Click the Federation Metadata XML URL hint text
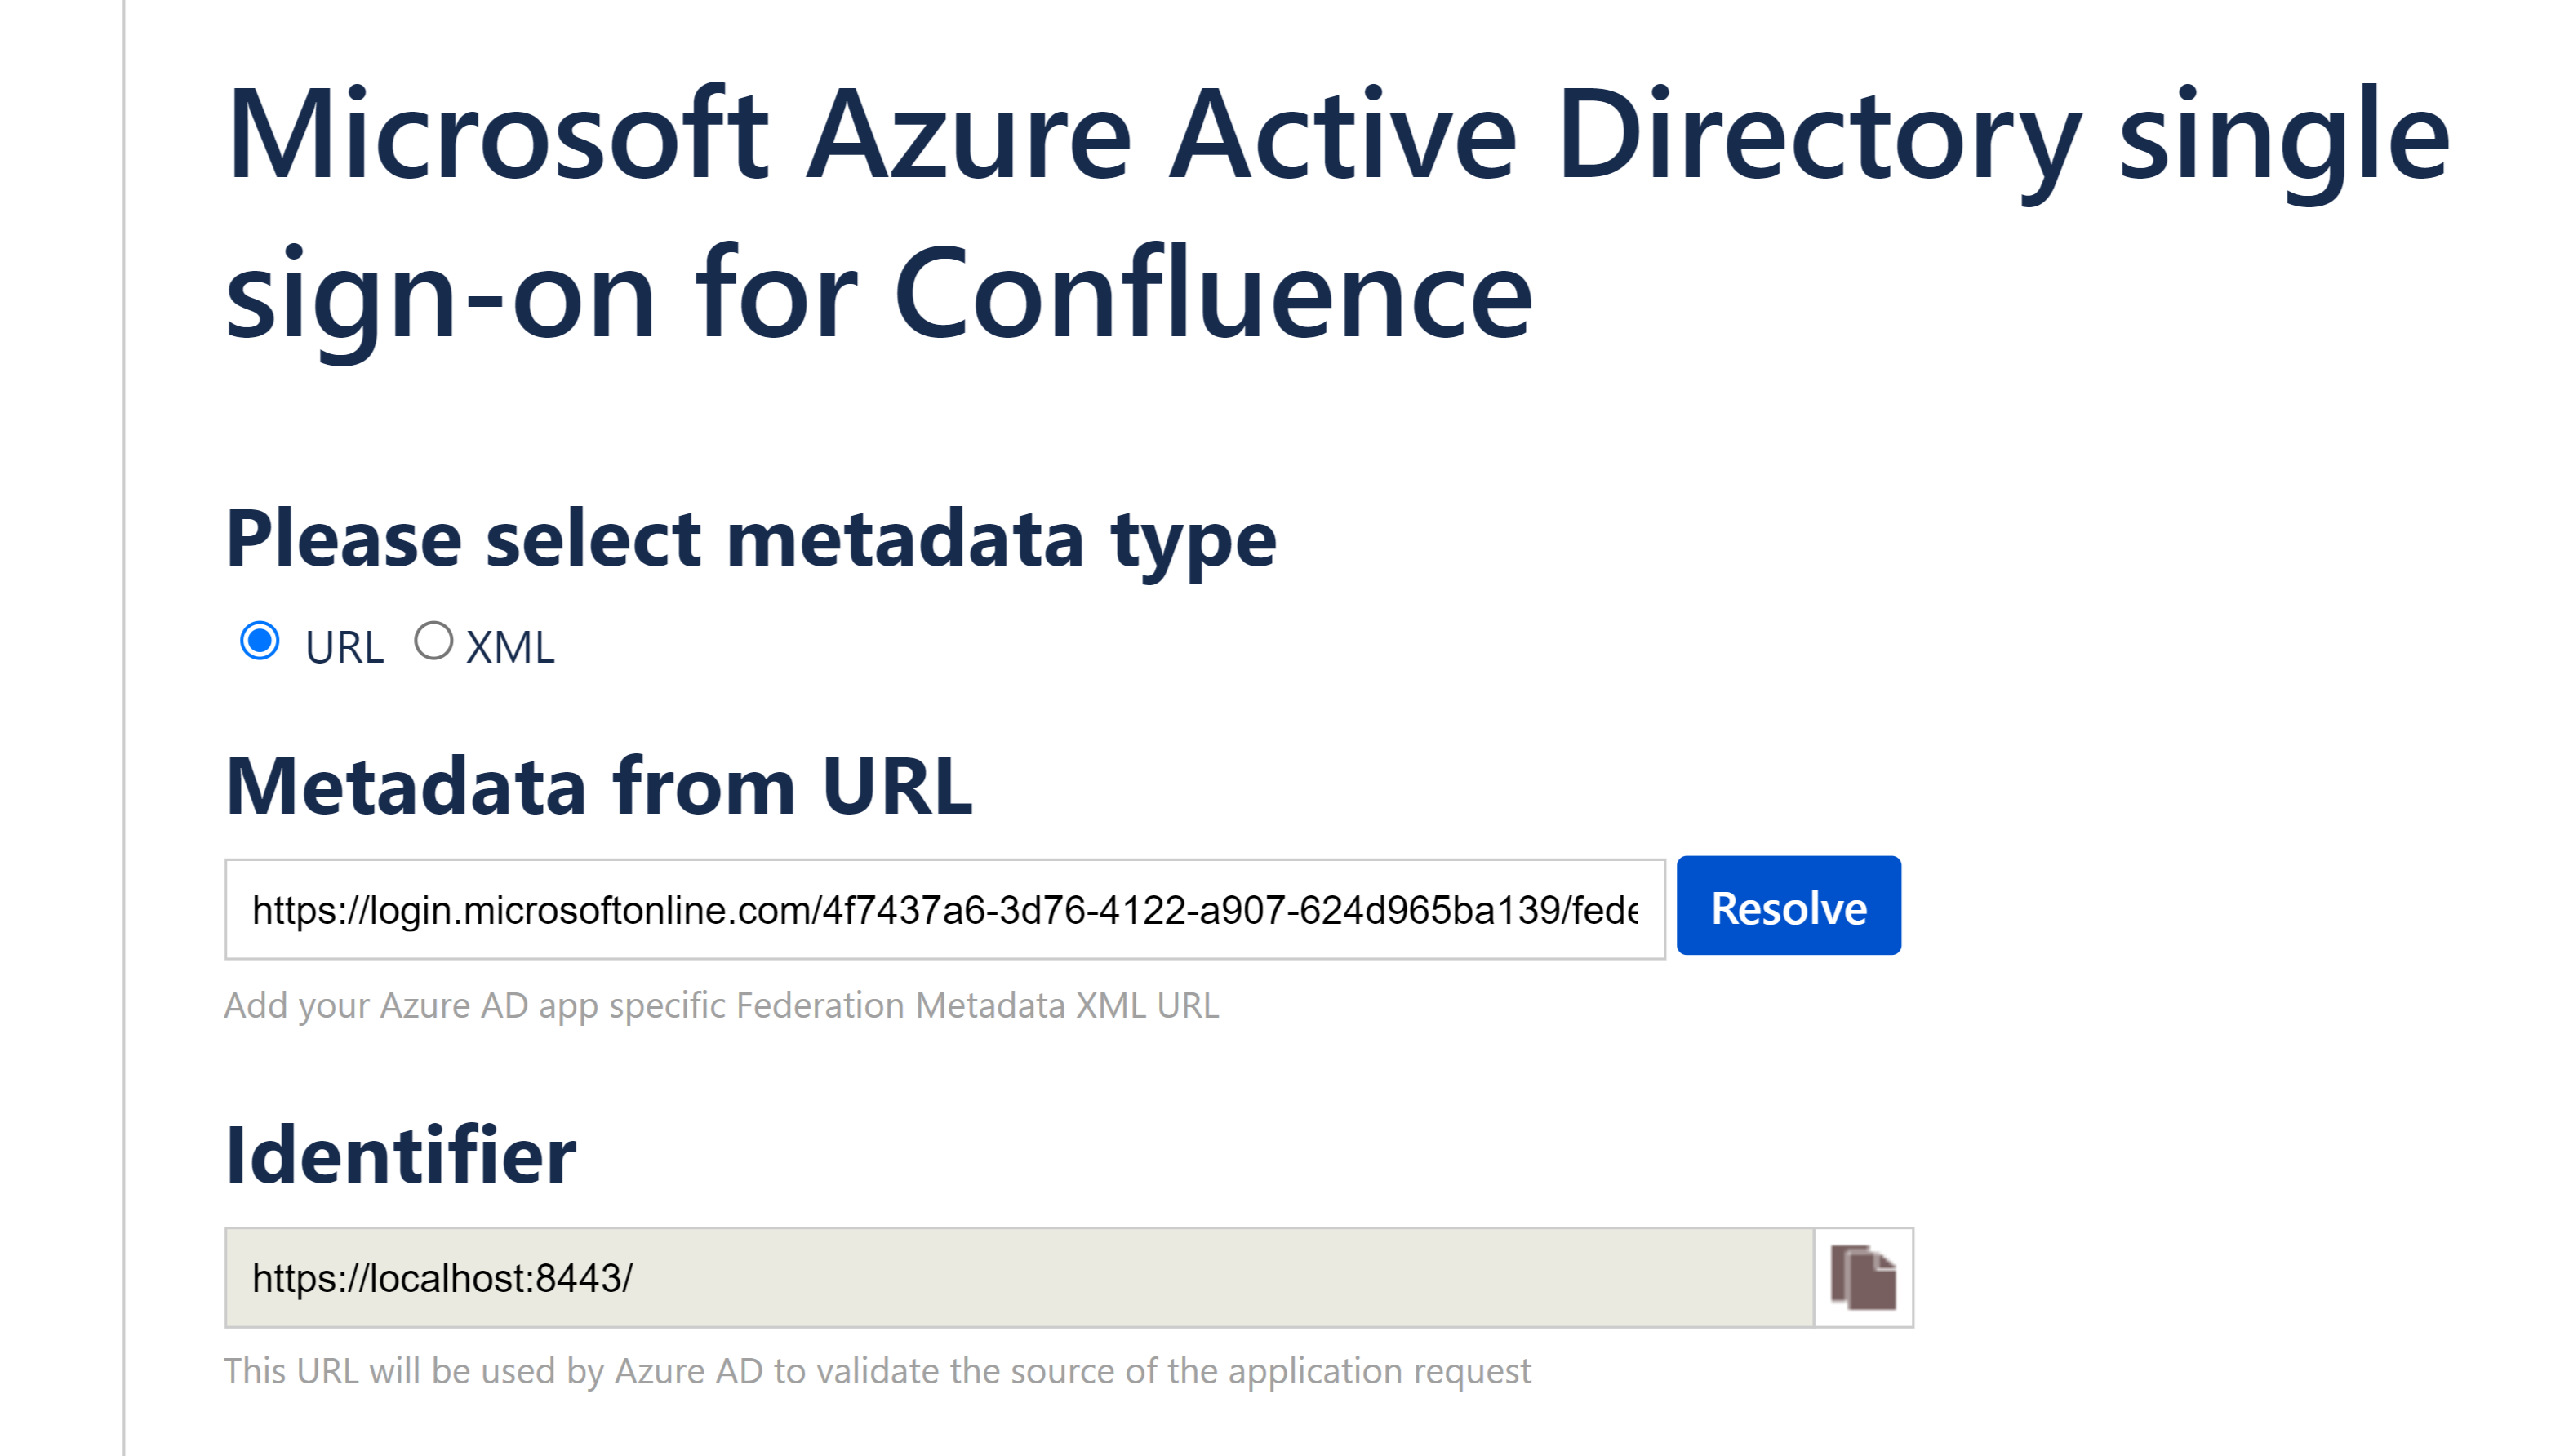 pyautogui.click(x=721, y=1005)
